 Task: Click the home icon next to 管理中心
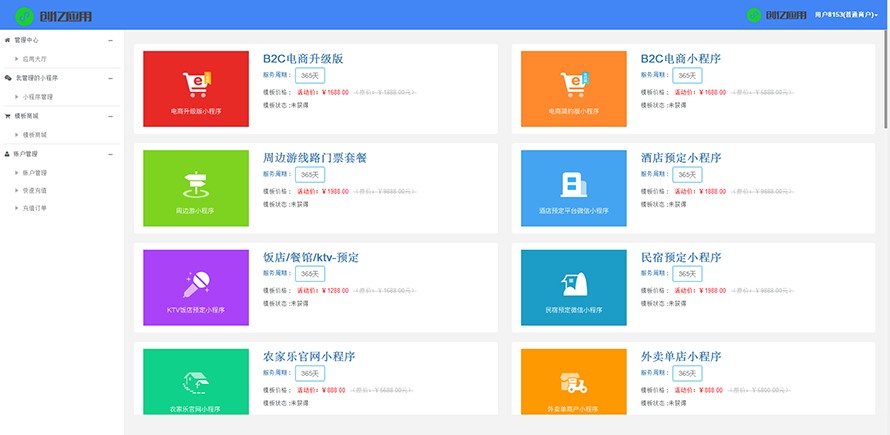click(x=7, y=40)
